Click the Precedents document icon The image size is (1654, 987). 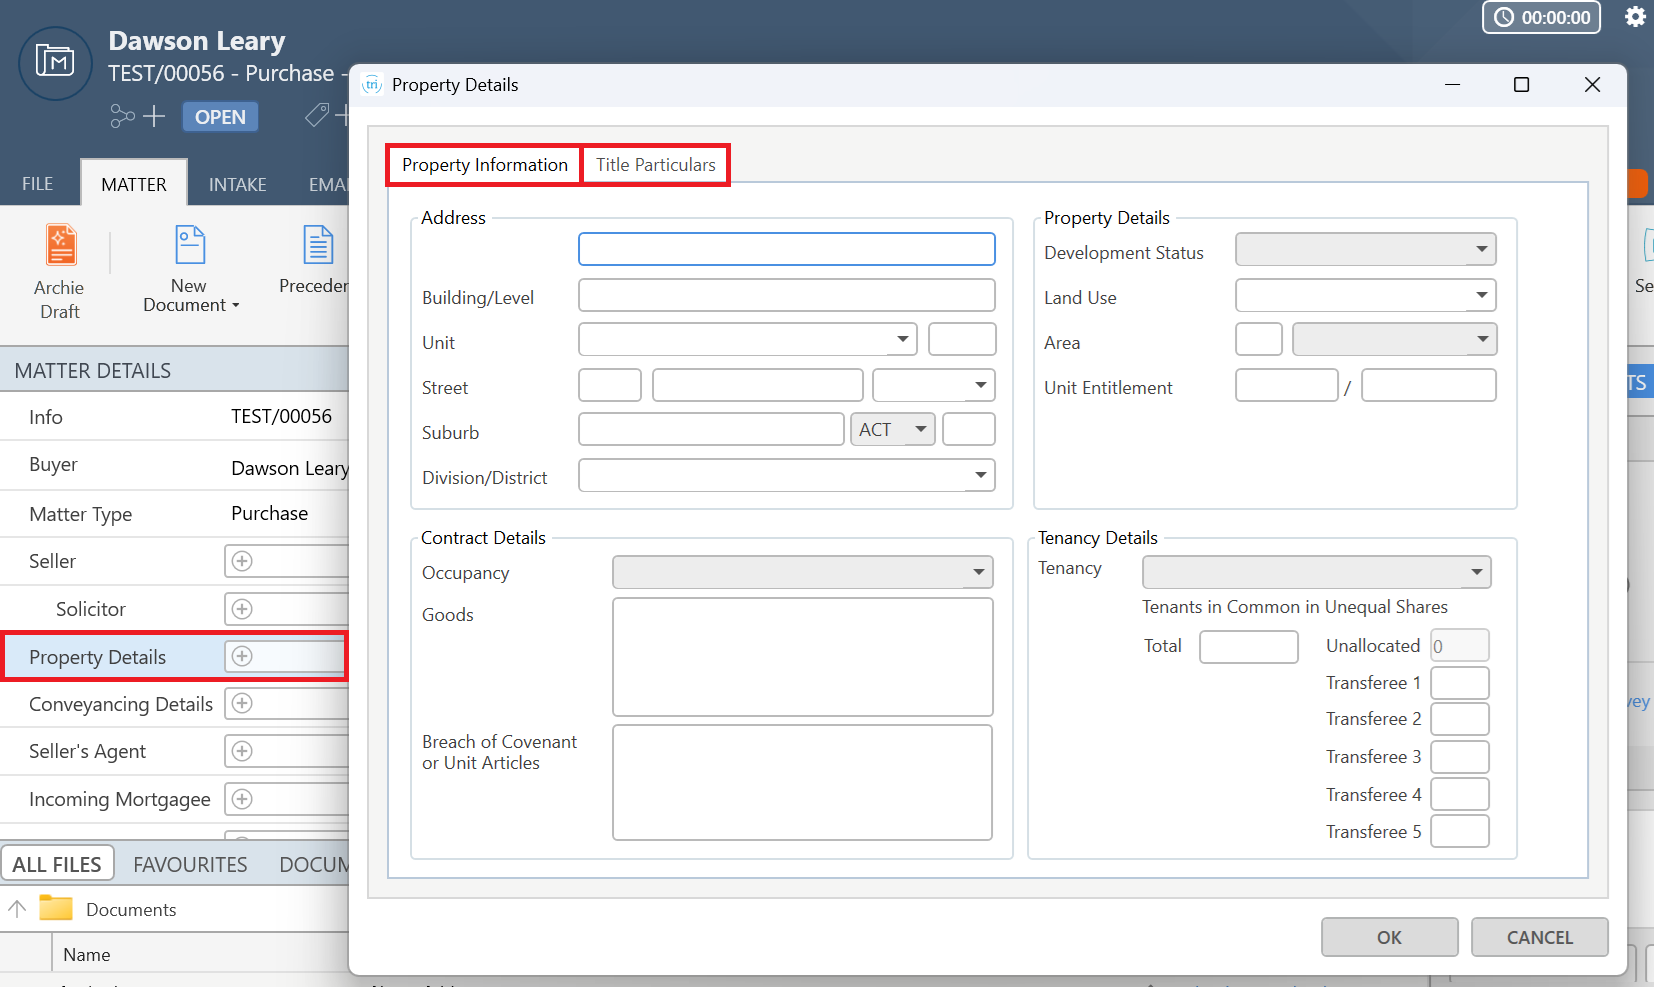click(x=318, y=245)
